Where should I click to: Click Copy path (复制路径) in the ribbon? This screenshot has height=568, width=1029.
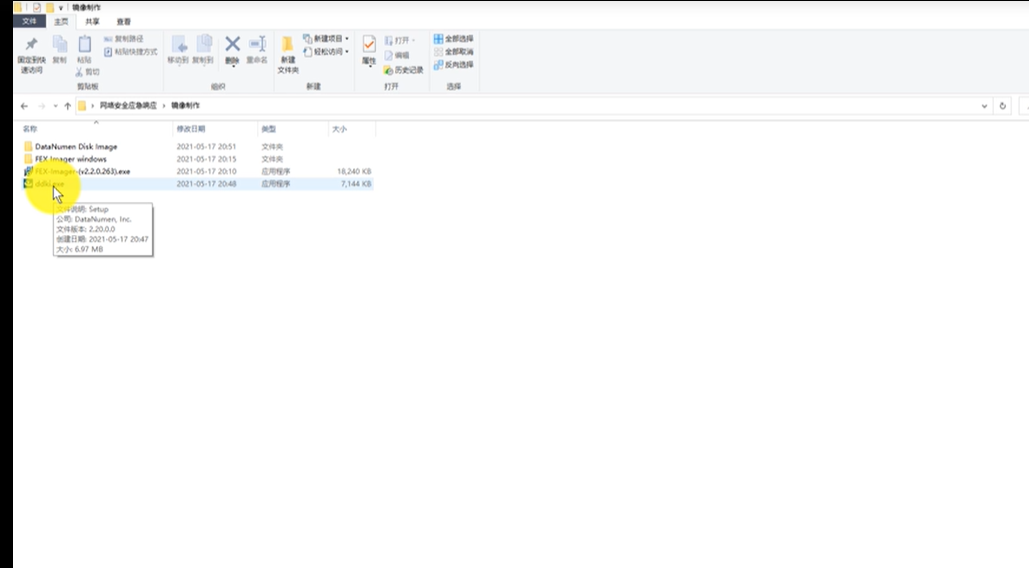click(x=123, y=39)
